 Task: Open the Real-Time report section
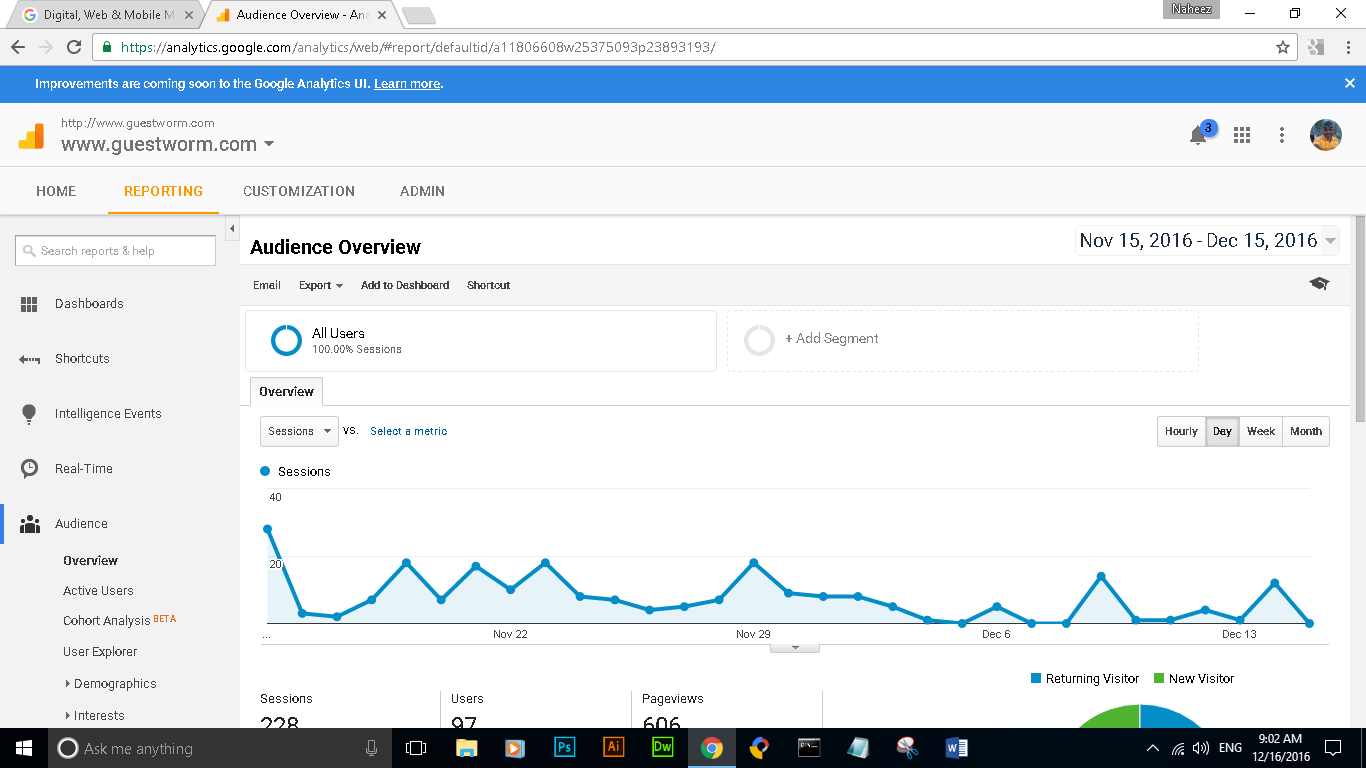86,468
